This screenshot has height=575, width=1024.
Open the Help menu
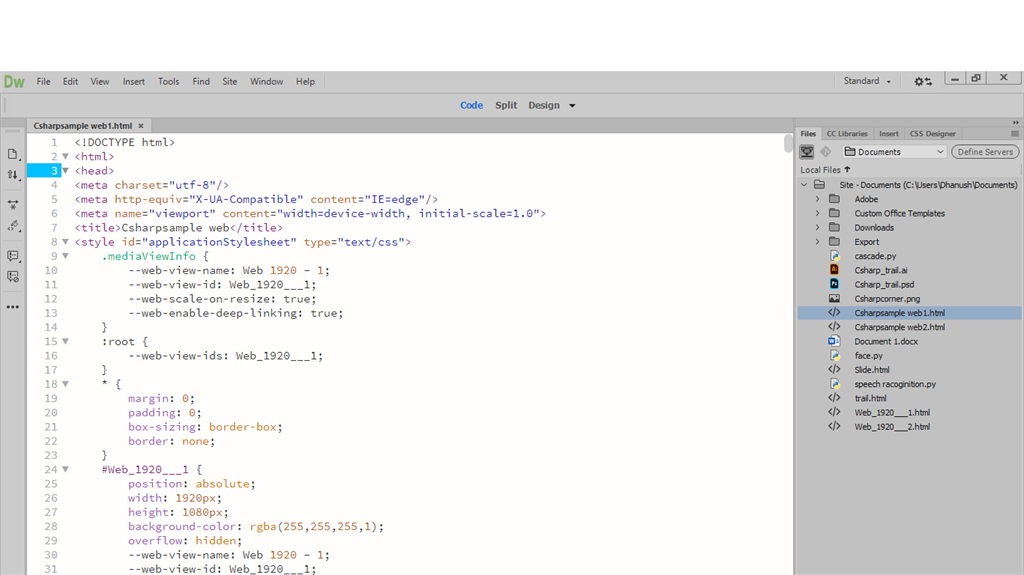click(305, 82)
